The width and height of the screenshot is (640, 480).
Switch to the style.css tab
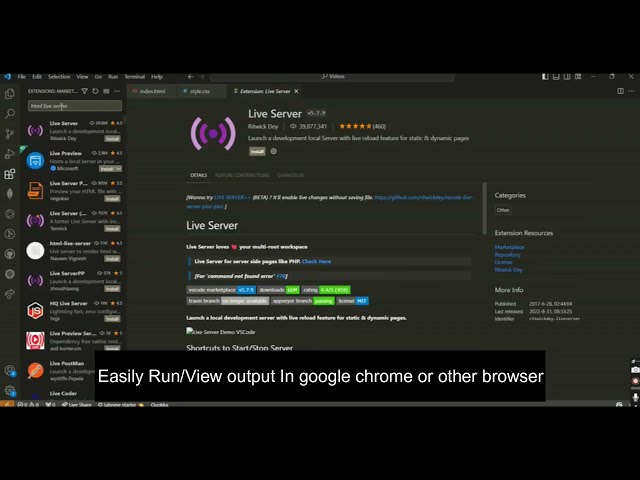click(x=200, y=91)
